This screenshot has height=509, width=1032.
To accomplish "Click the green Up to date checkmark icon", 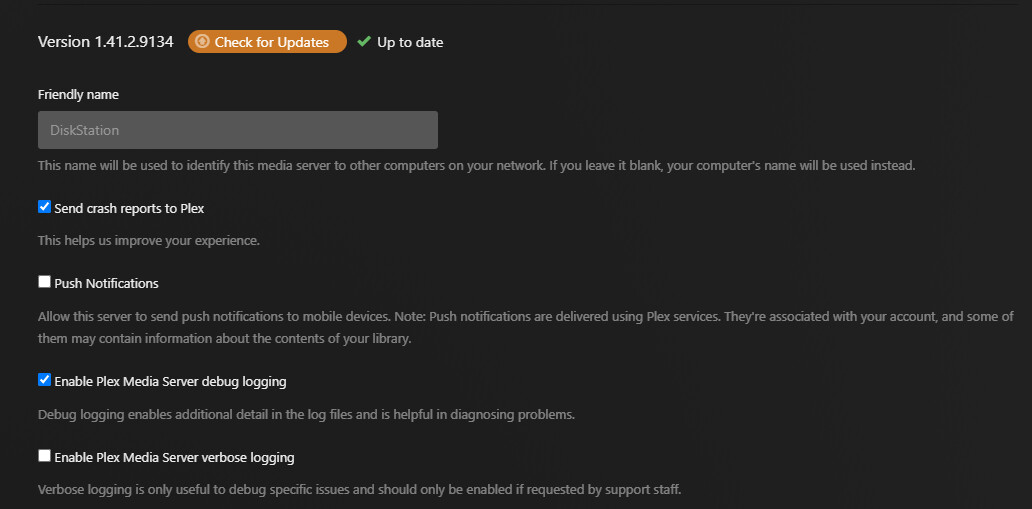I will click(364, 42).
